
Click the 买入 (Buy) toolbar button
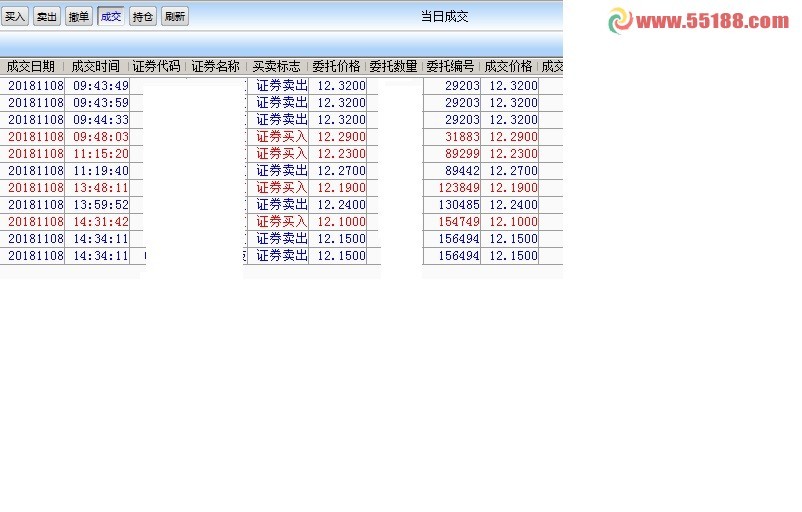click(x=15, y=16)
